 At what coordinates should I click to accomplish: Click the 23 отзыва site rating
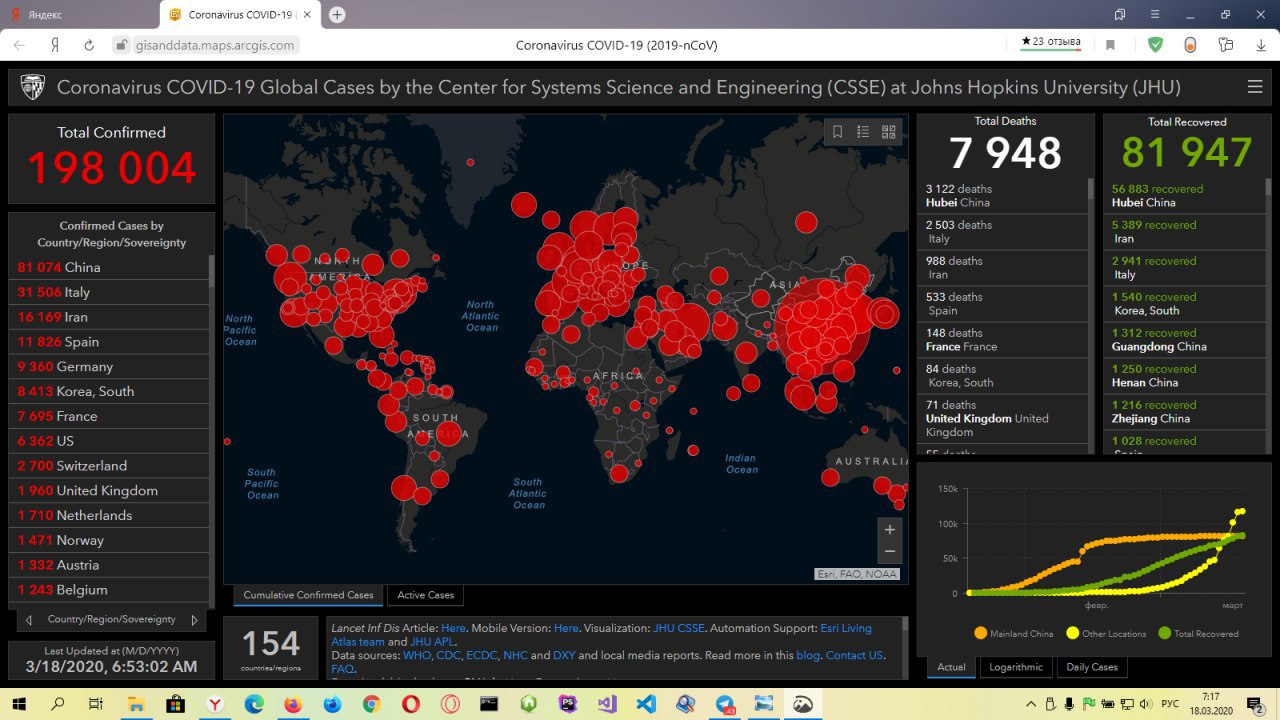click(x=1050, y=42)
